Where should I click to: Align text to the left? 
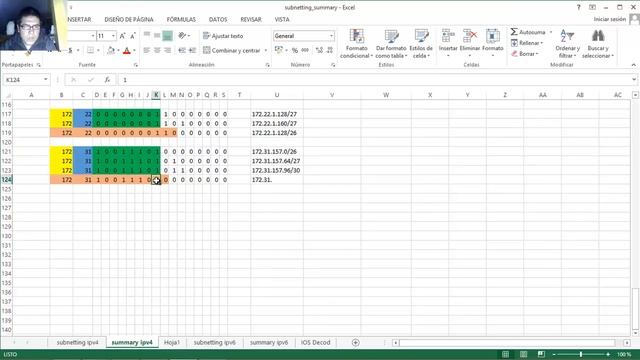click(x=147, y=50)
